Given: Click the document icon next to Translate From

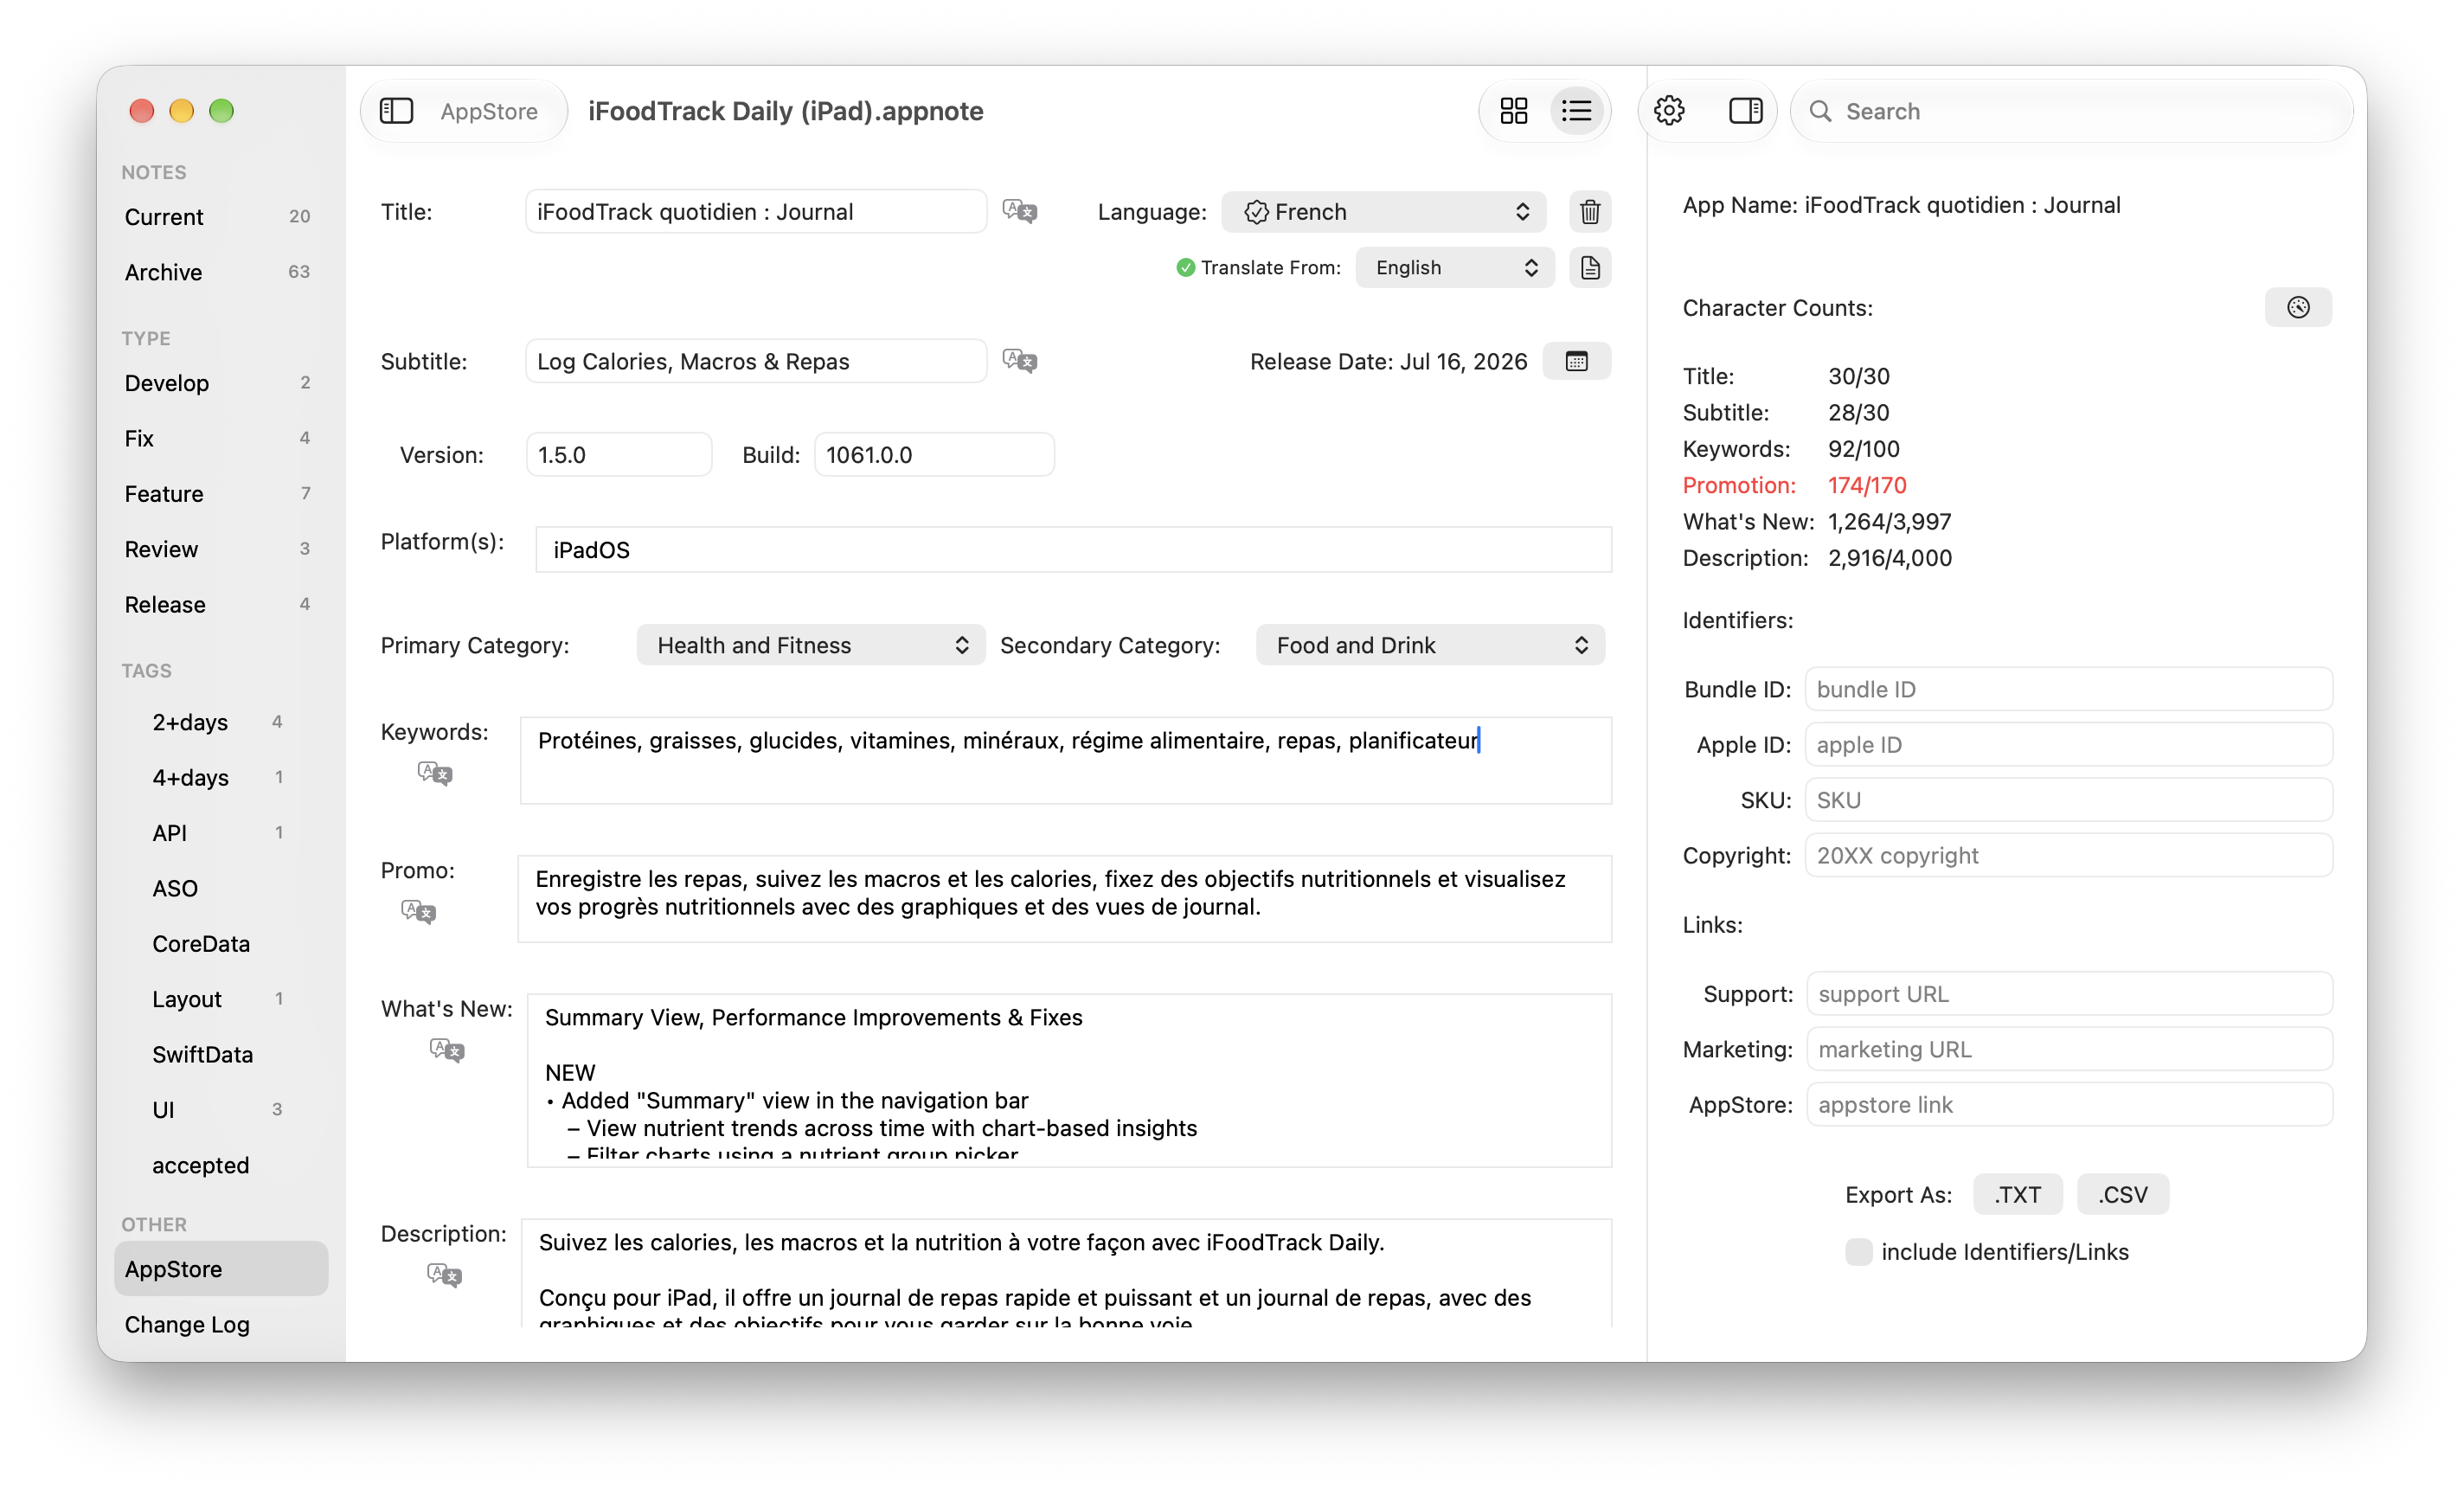Looking at the screenshot, I should [1590, 268].
